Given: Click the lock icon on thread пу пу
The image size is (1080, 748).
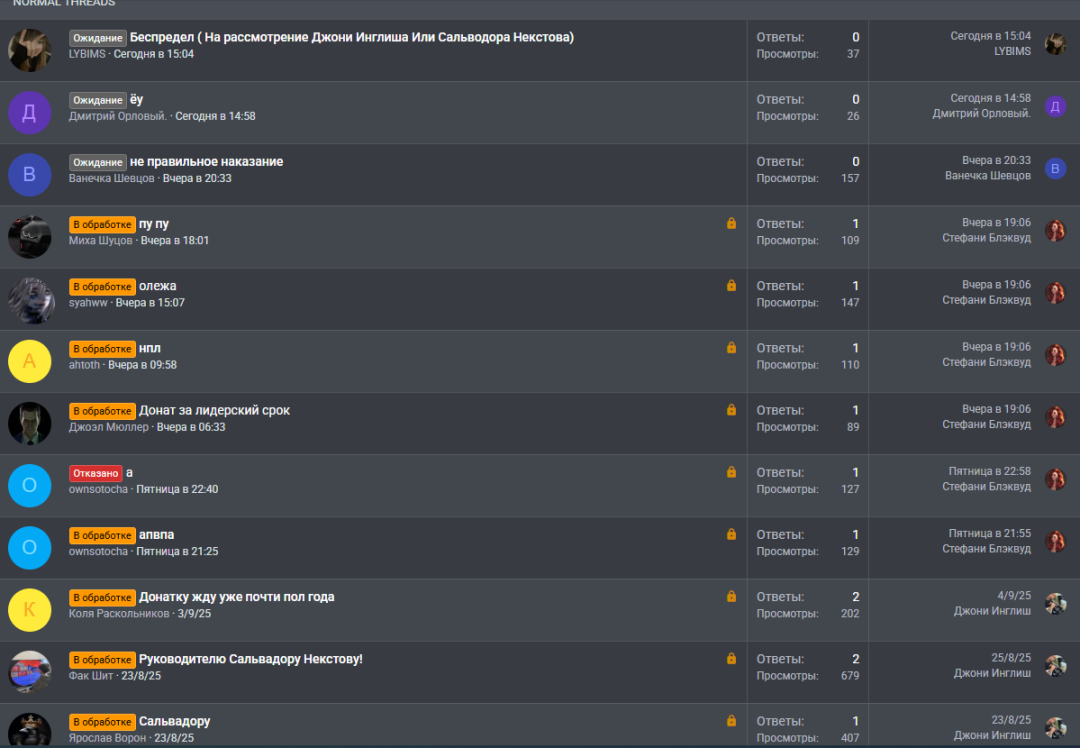Looking at the screenshot, I should [x=731, y=223].
